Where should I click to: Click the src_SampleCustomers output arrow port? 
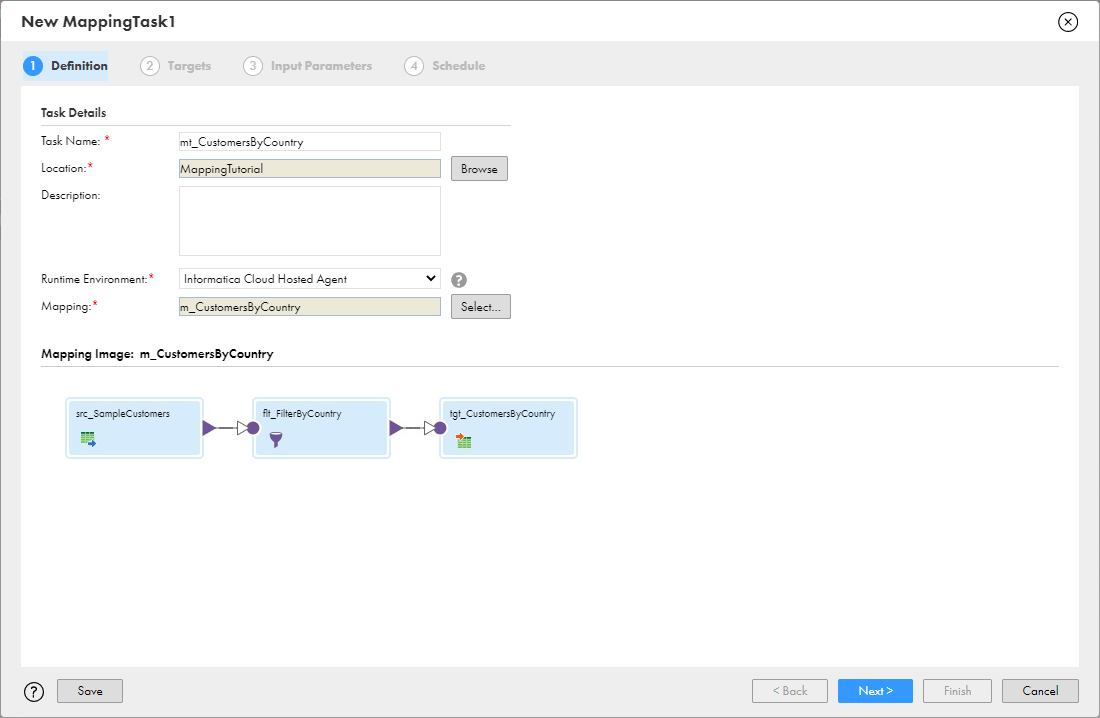[x=209, y=427]
